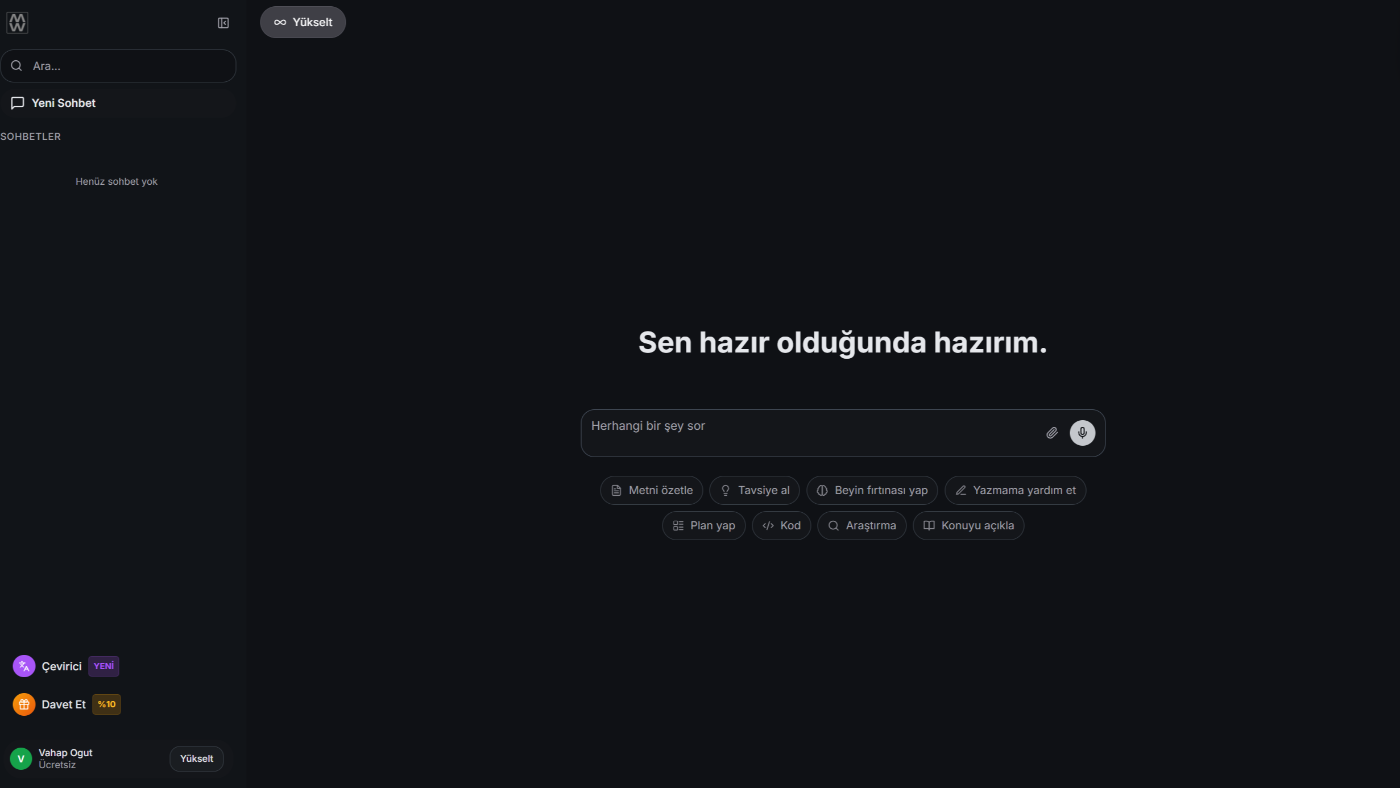Click the YENİ badge next to Çevirici

click(104, 666)
